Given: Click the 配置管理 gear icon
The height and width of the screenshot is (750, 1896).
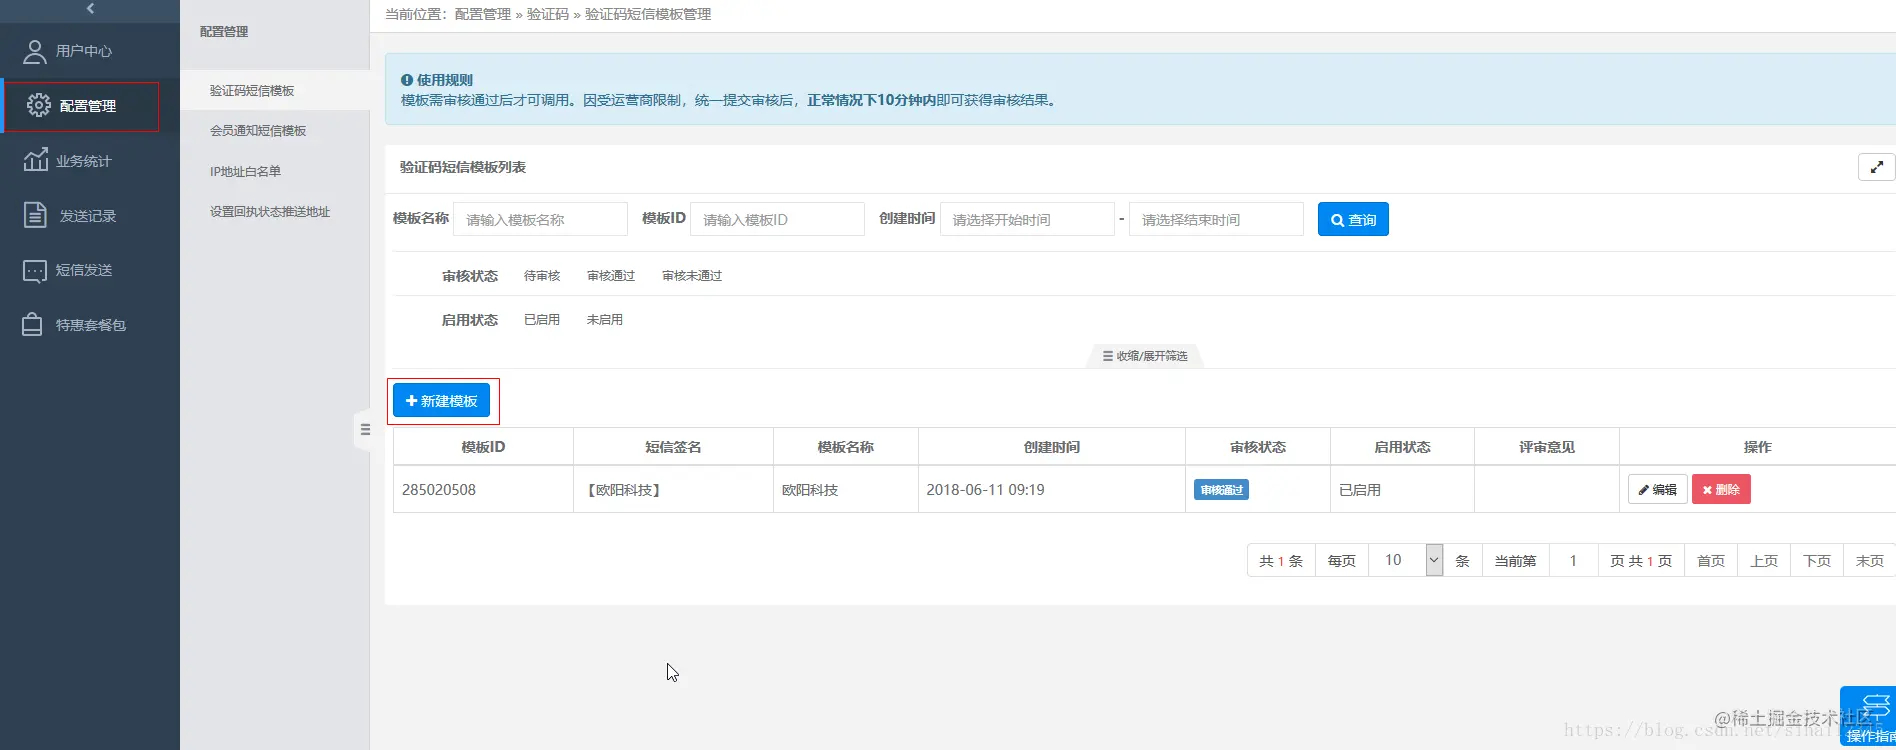Looking at the screenshot, I should click(39, 105).
